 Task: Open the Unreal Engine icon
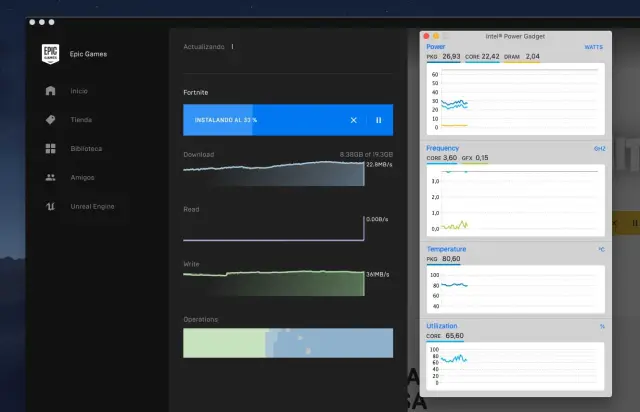pyautogui.click(x=50, y=207)
